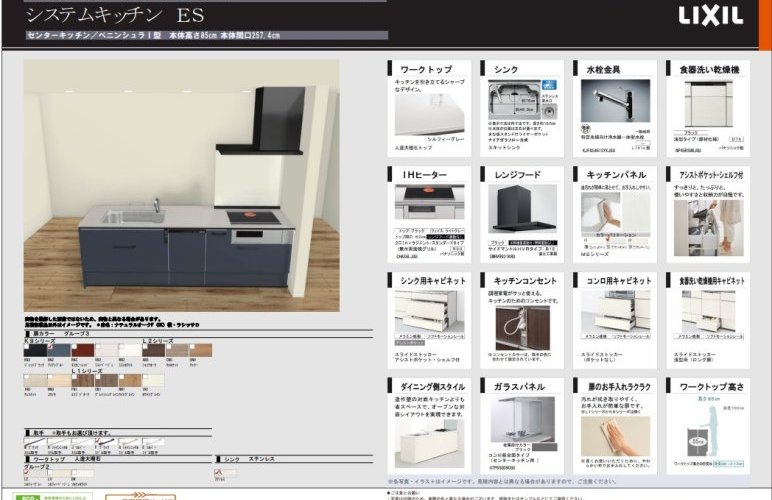Uncheck the navy blue K9 door color checkbox
Viewport: 772px width, 500px height.
(49, 346)
